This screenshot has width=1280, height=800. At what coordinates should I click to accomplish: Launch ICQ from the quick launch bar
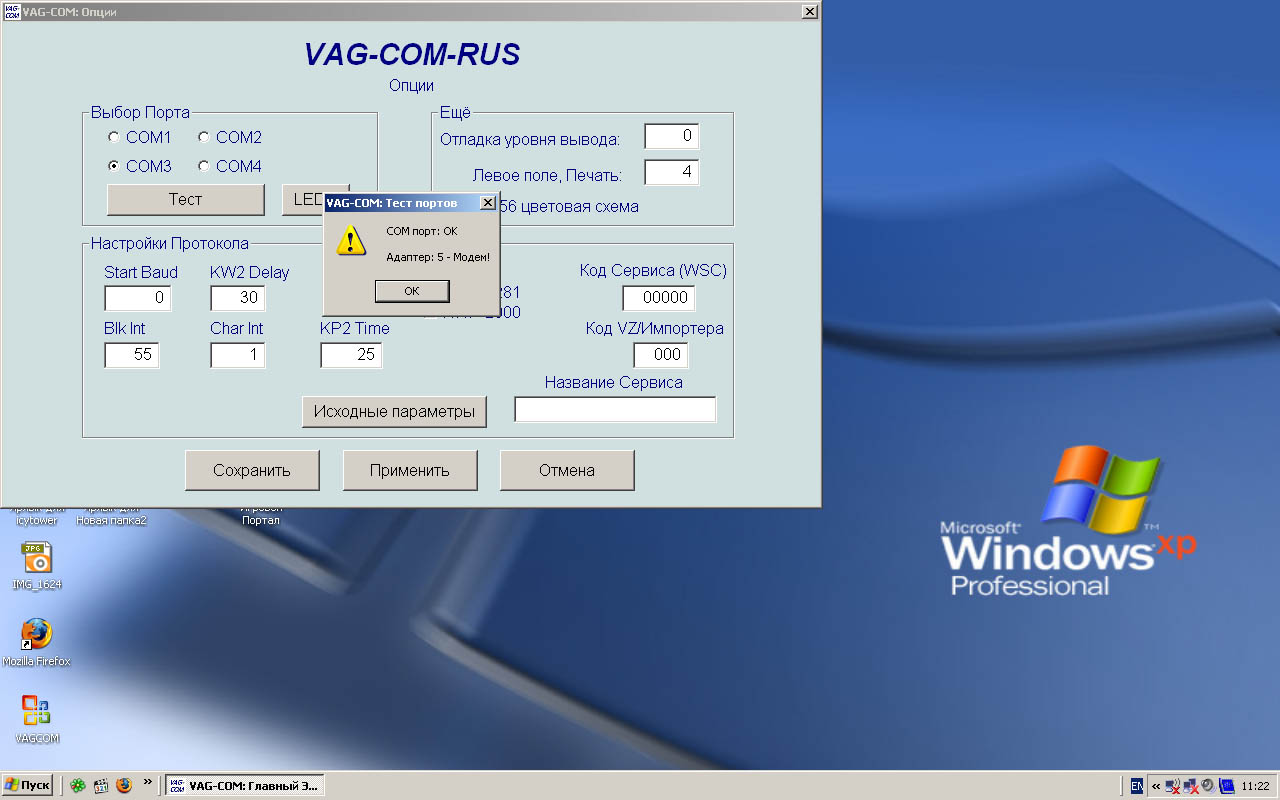click(x=78, y=785)
